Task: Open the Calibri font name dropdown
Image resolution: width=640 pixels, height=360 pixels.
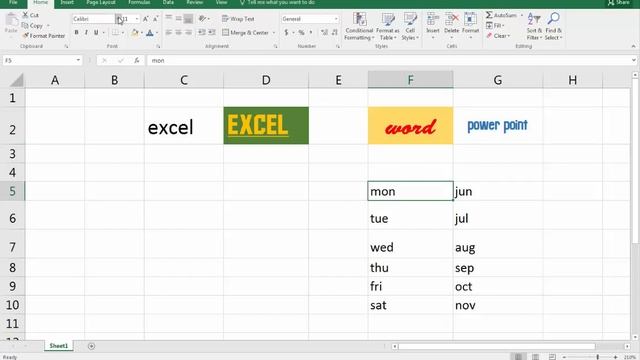Action: point(118,19)
